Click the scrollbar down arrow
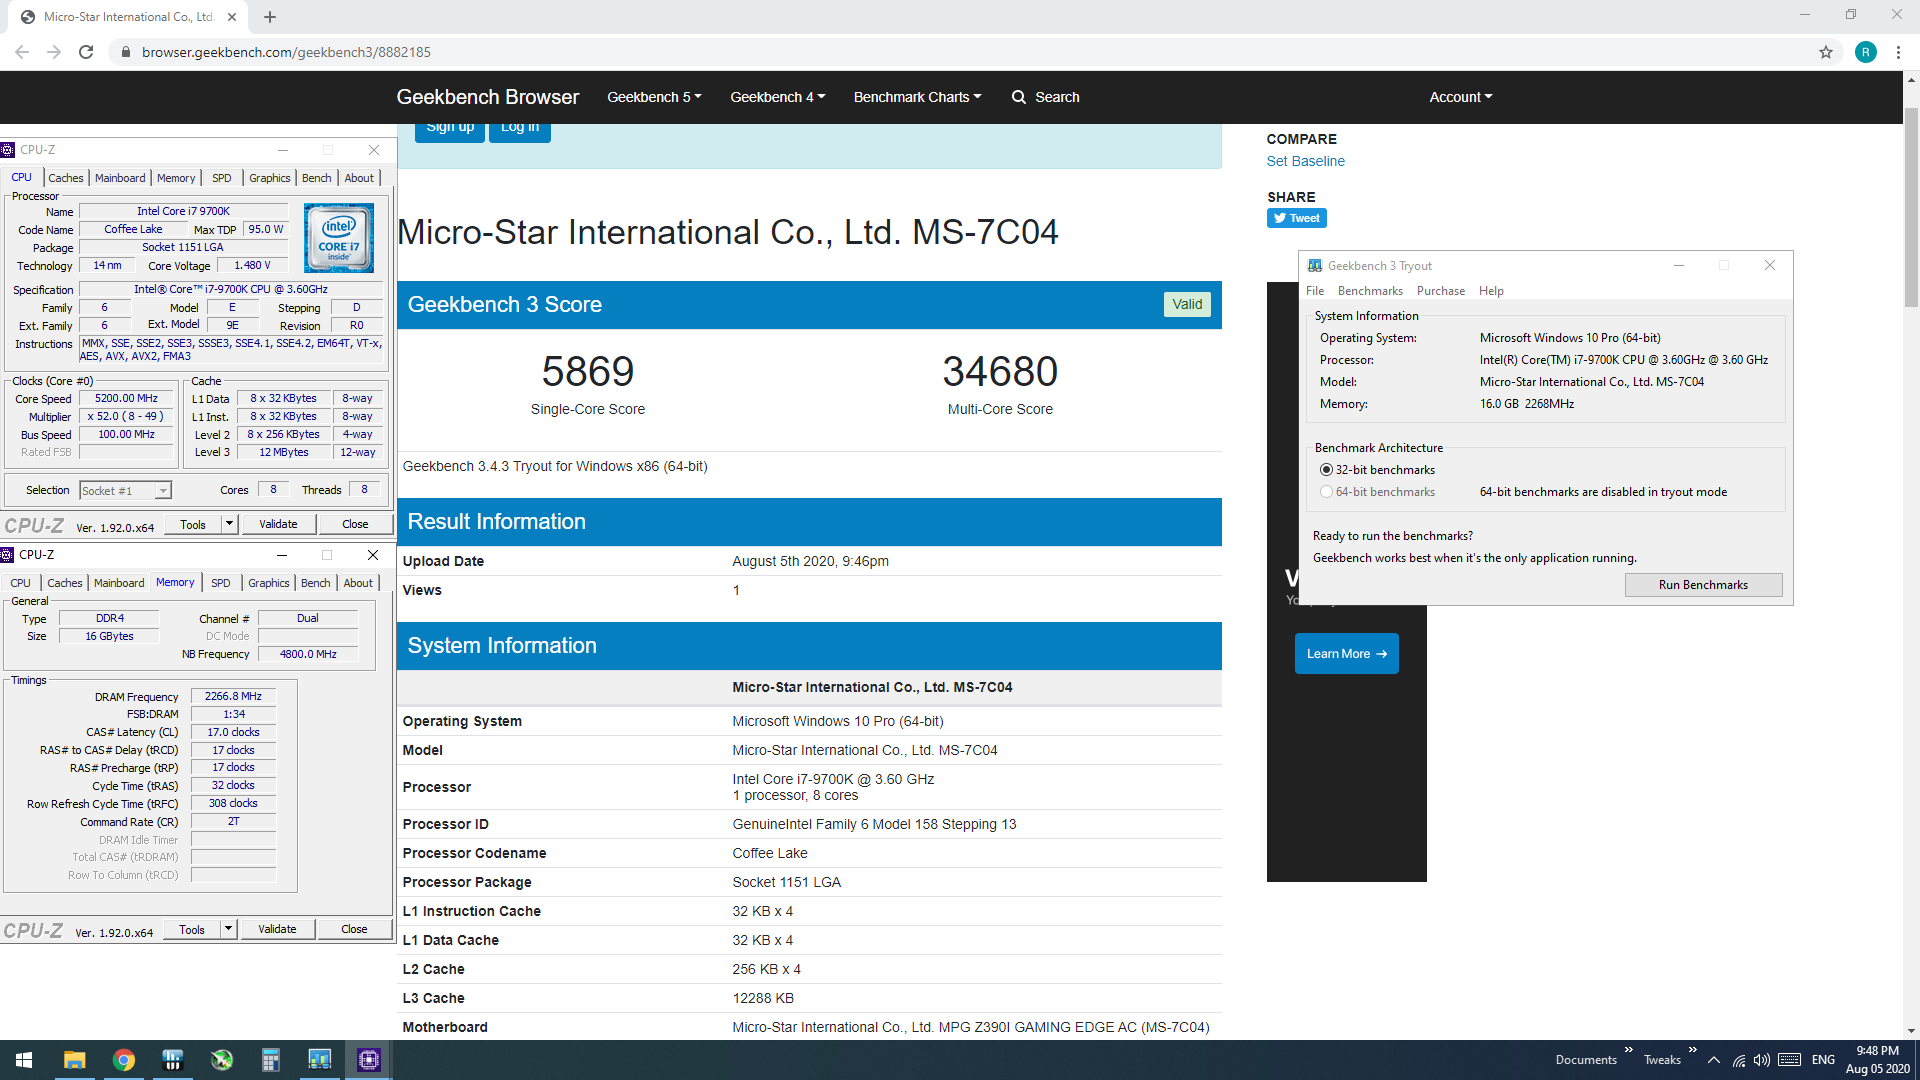 (x=1911, y=1031)
